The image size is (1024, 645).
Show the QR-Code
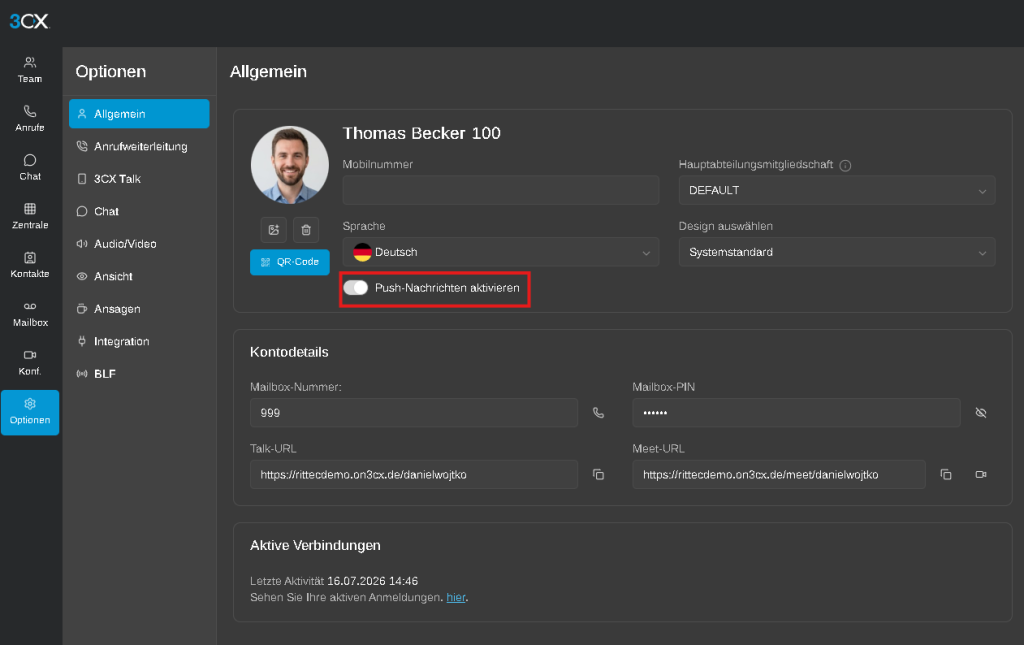pyautogui.click(x=290, y=262)
